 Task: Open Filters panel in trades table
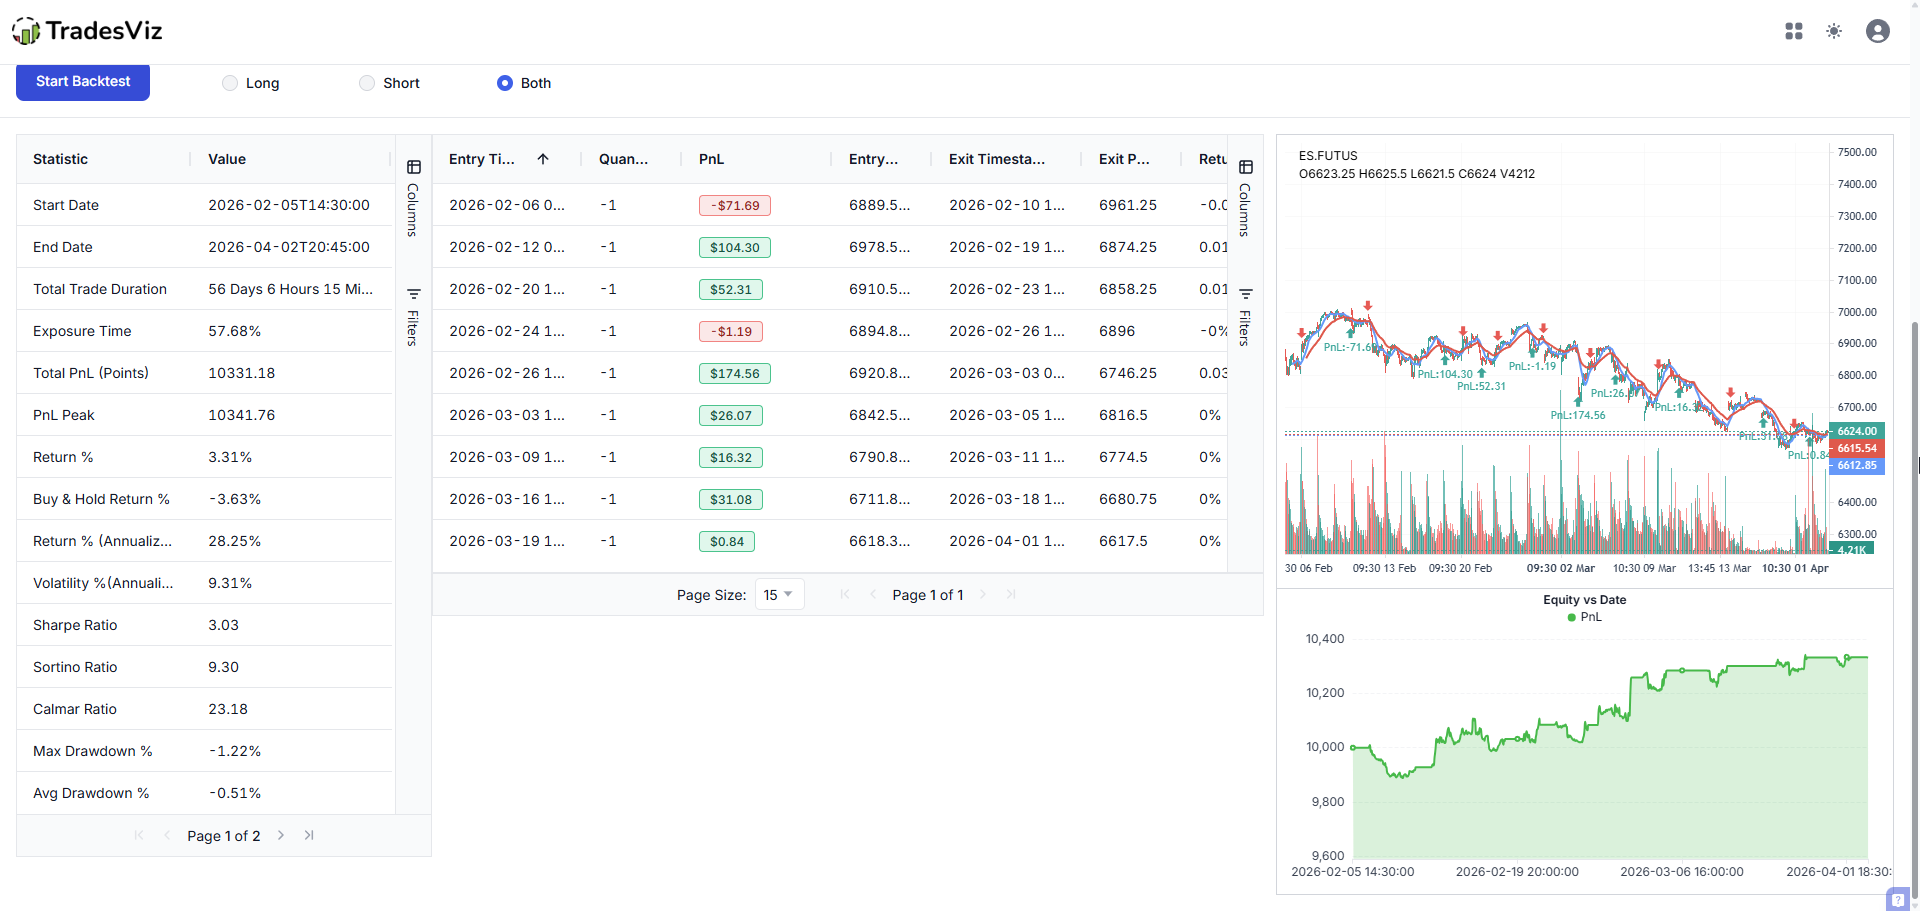tap(1245, 316)
